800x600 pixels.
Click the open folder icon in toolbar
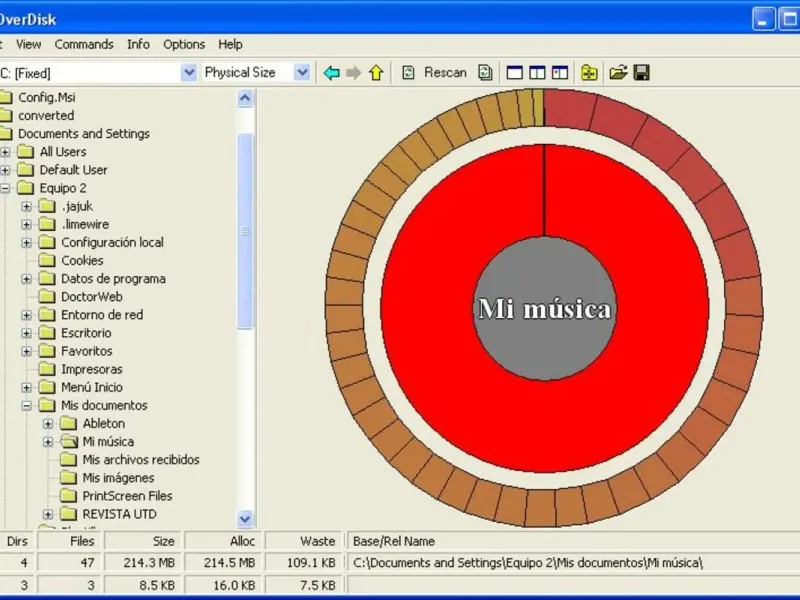619,73
